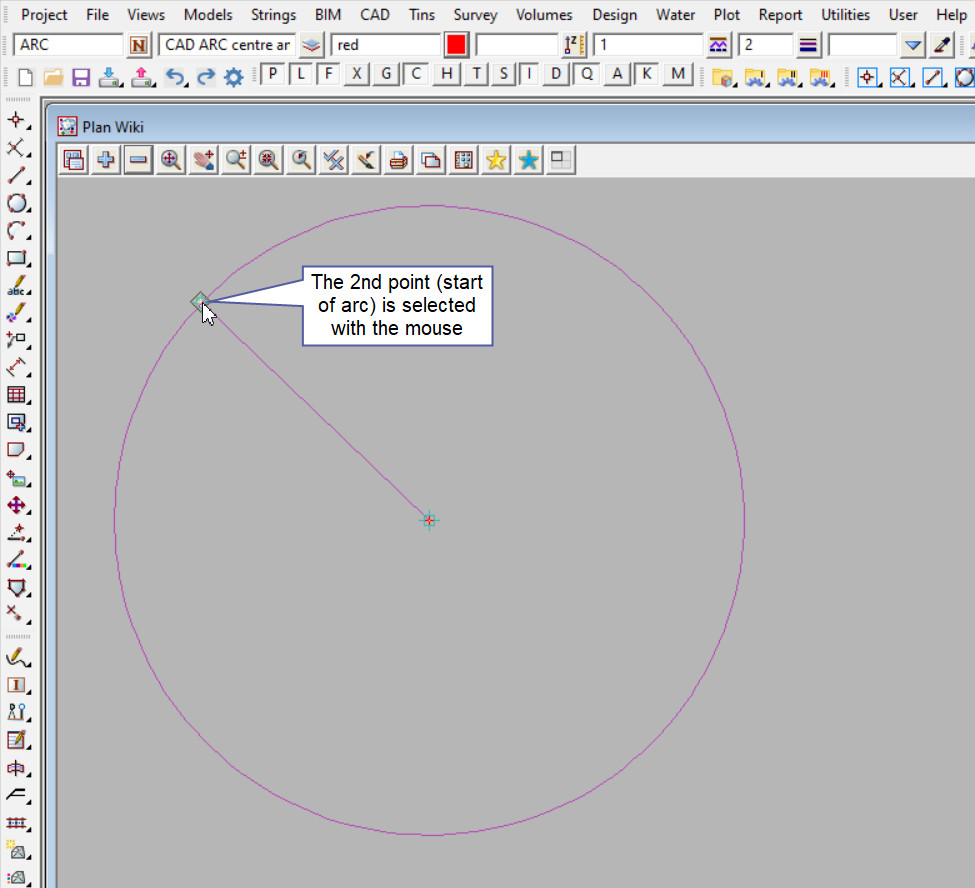The image size is (975, 888).
Task: Click the plus button in Plan Wiki toolbar
Action: (105, 160)
